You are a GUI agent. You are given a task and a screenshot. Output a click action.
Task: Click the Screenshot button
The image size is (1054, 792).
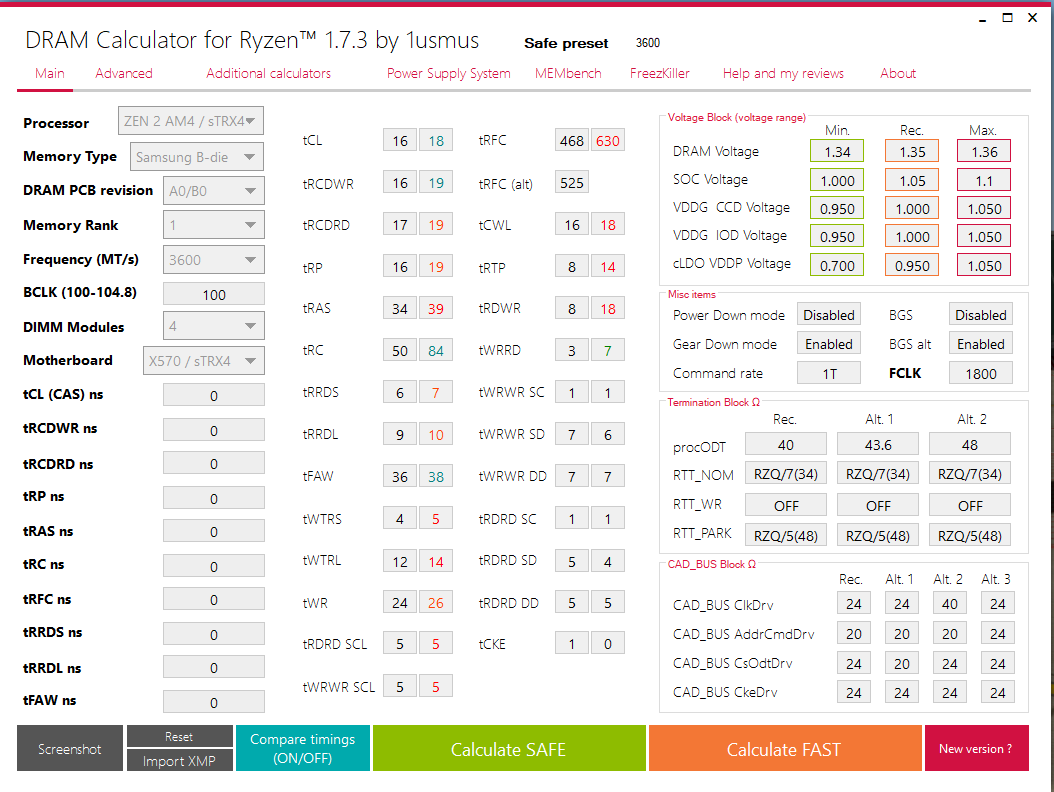[70, 748]
